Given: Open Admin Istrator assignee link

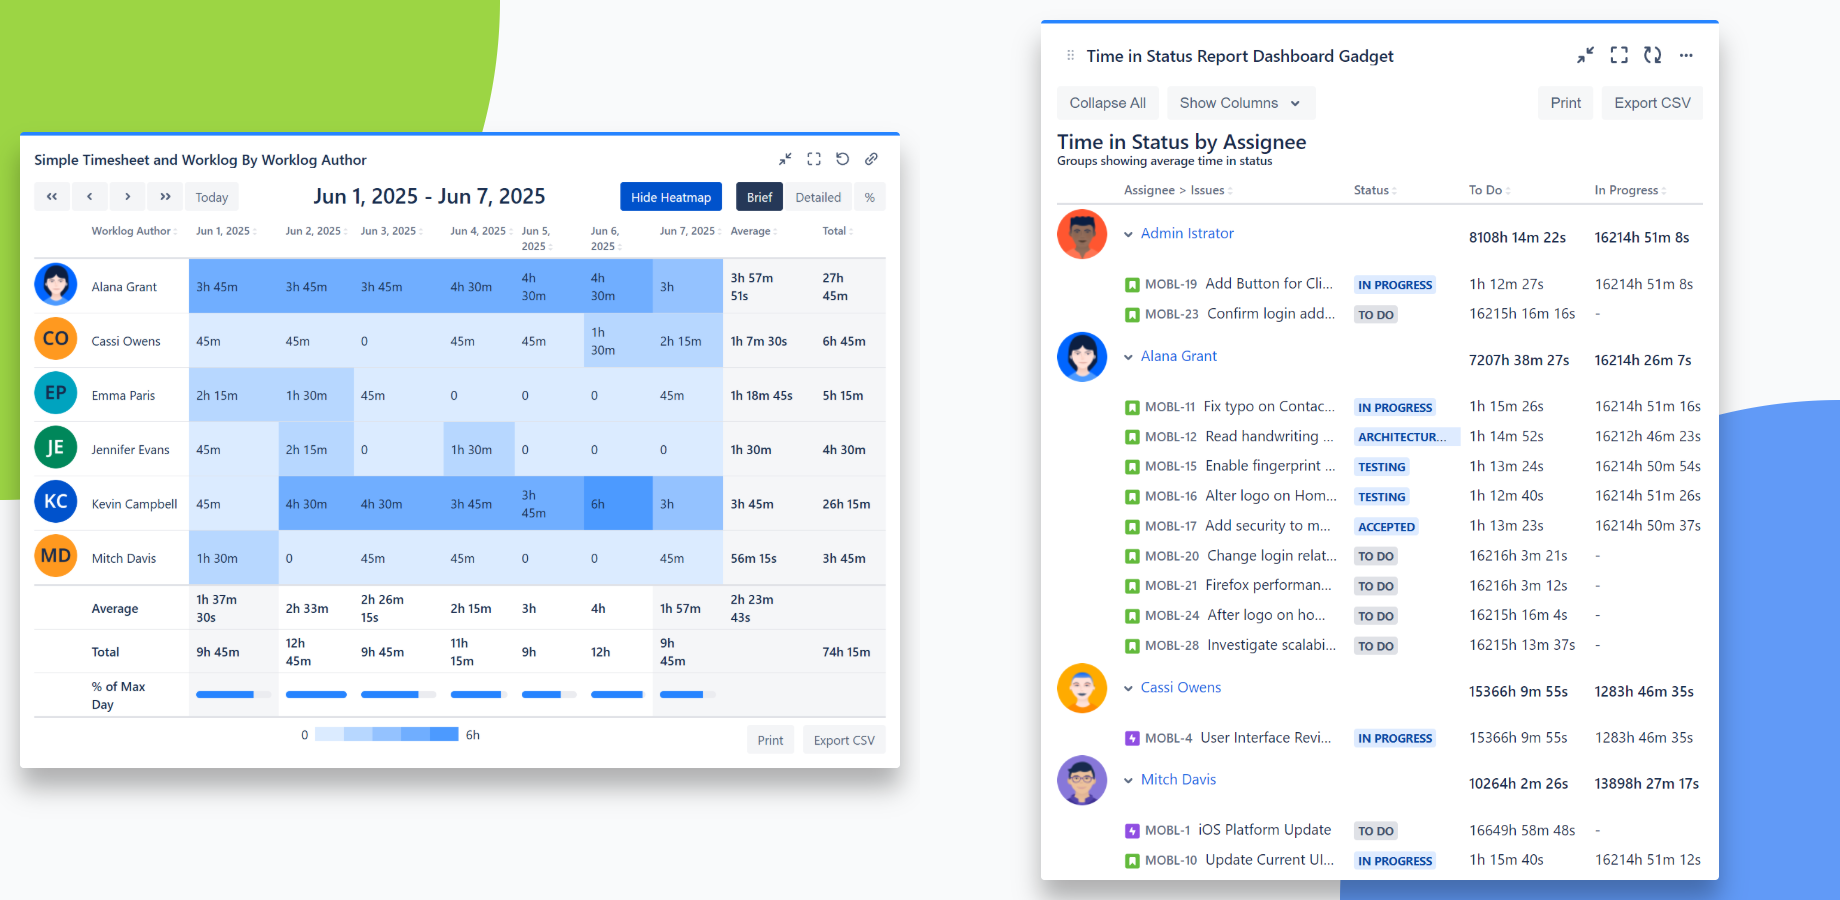Looking at the screenshot, I should [1187, 233].
